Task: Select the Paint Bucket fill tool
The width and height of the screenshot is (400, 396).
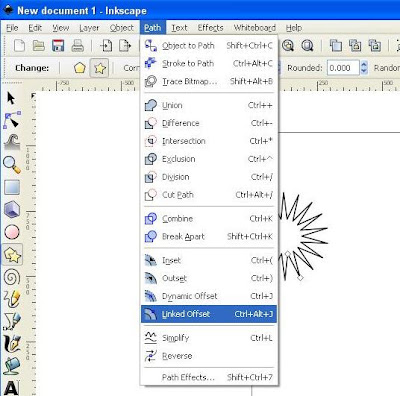Action: 12,366
